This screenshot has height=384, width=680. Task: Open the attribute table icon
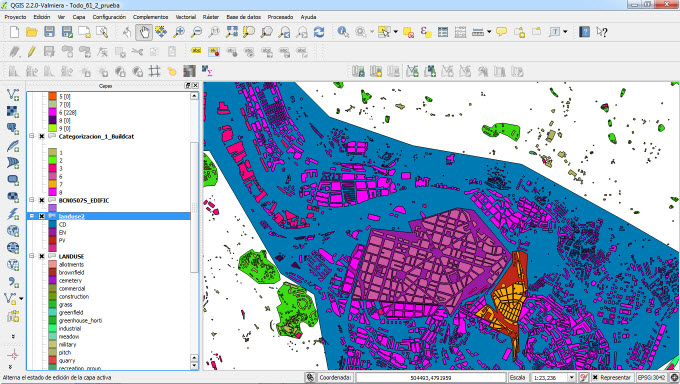[443, 32]
